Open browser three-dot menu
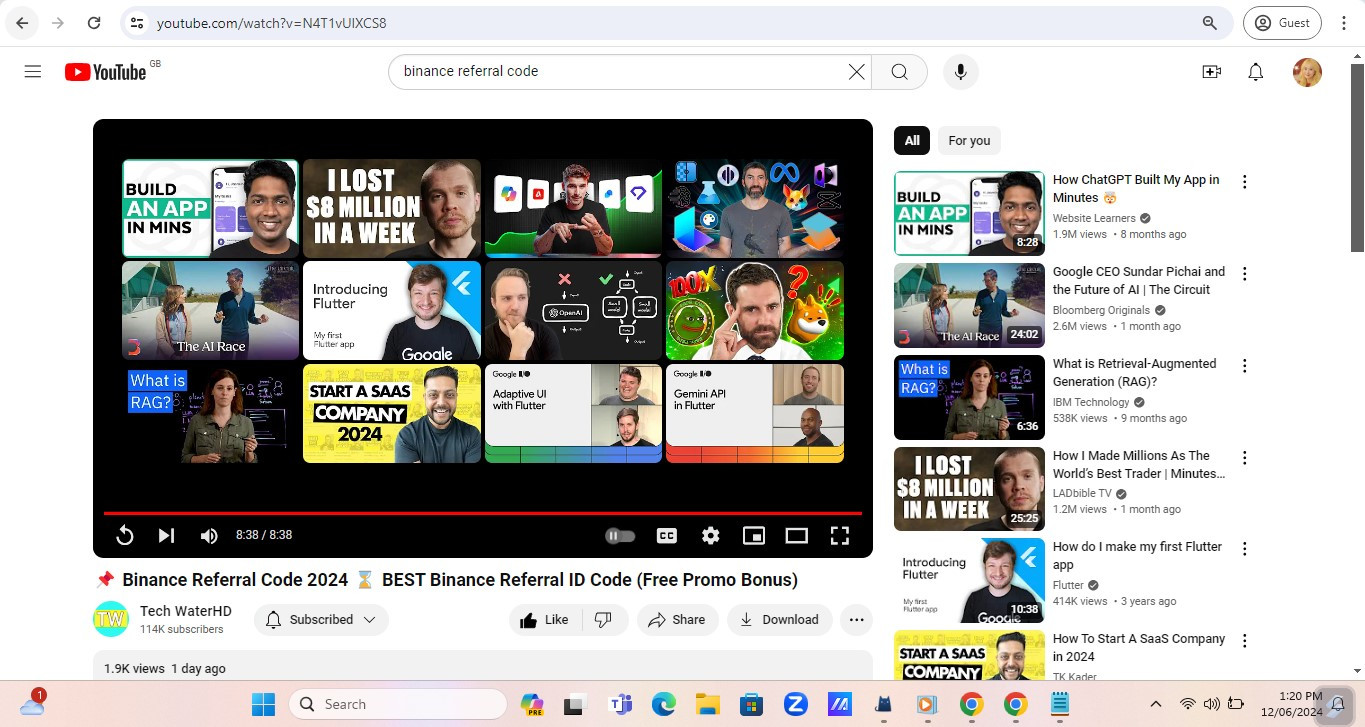 tap(1343, 22)
